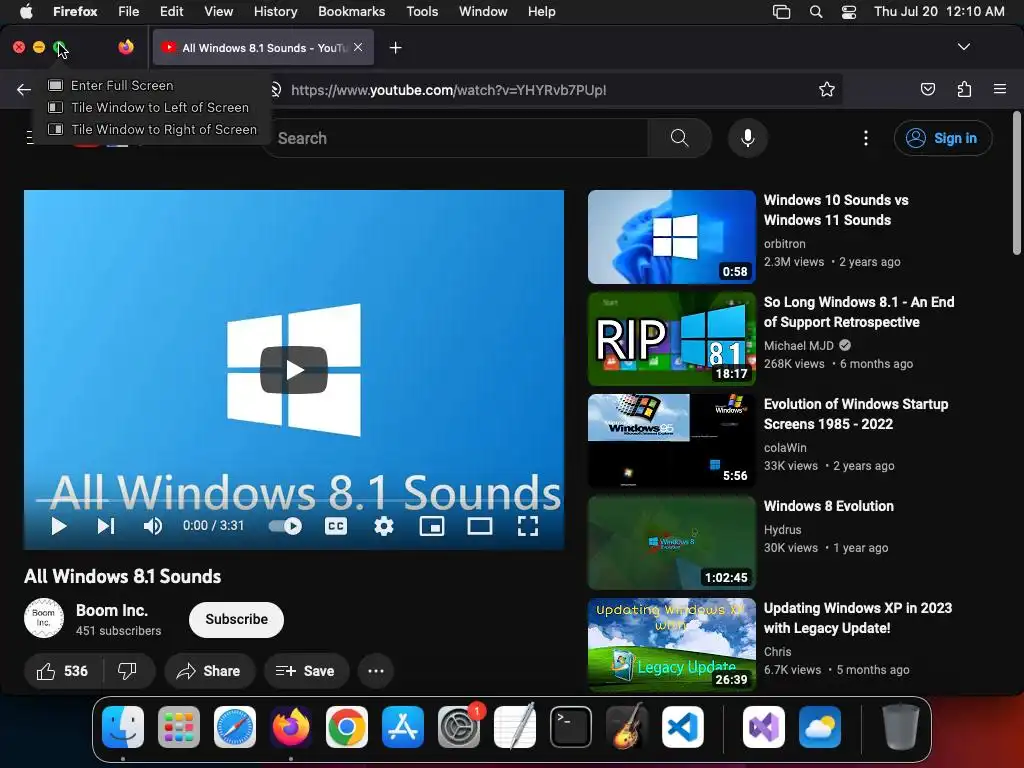Open video settings gear icon
The height and width of the screenshot is (768, 1024).
[x=384, y=526]
